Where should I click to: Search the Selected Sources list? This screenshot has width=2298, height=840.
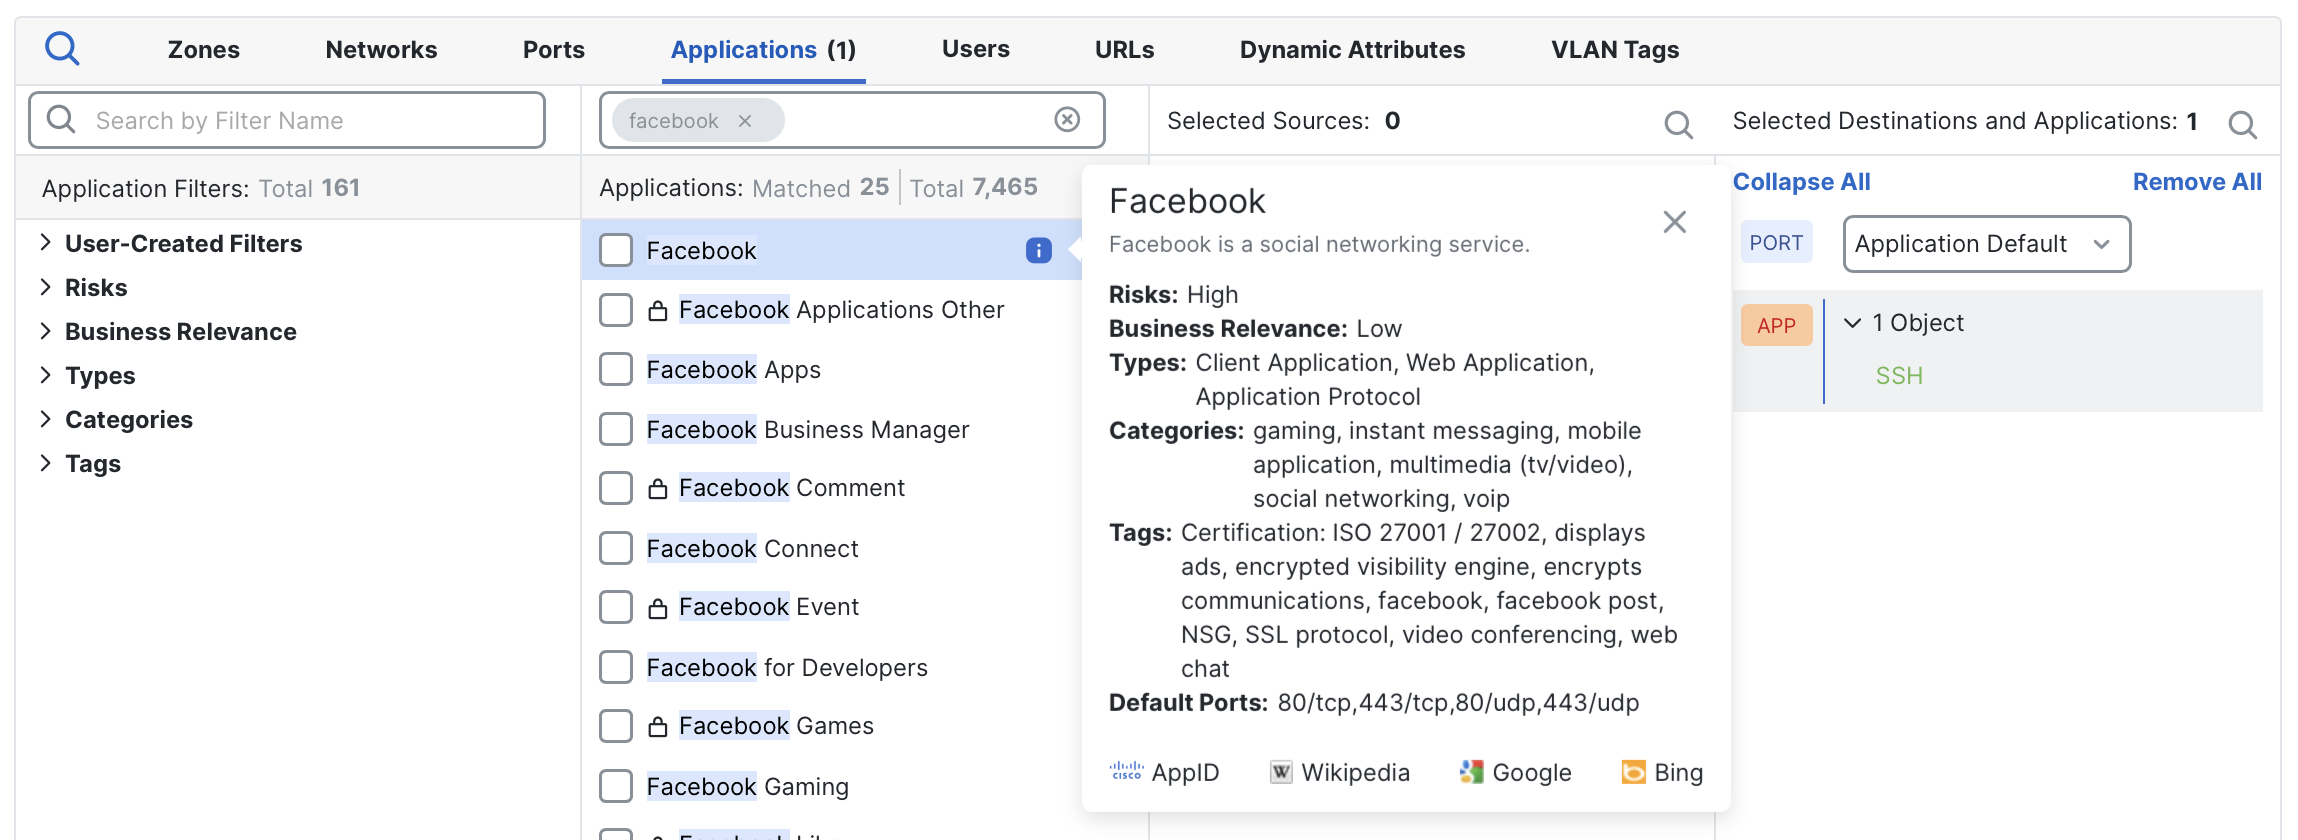pyautogui.click(x=1678, y=124)
